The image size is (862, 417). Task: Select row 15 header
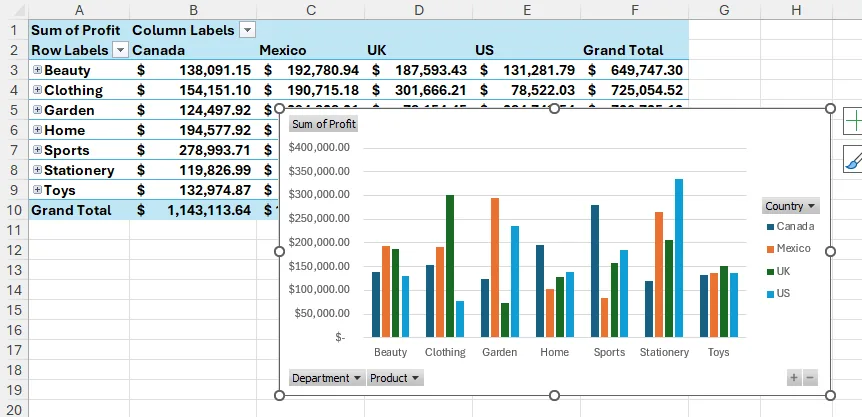[x=14, y=310]
